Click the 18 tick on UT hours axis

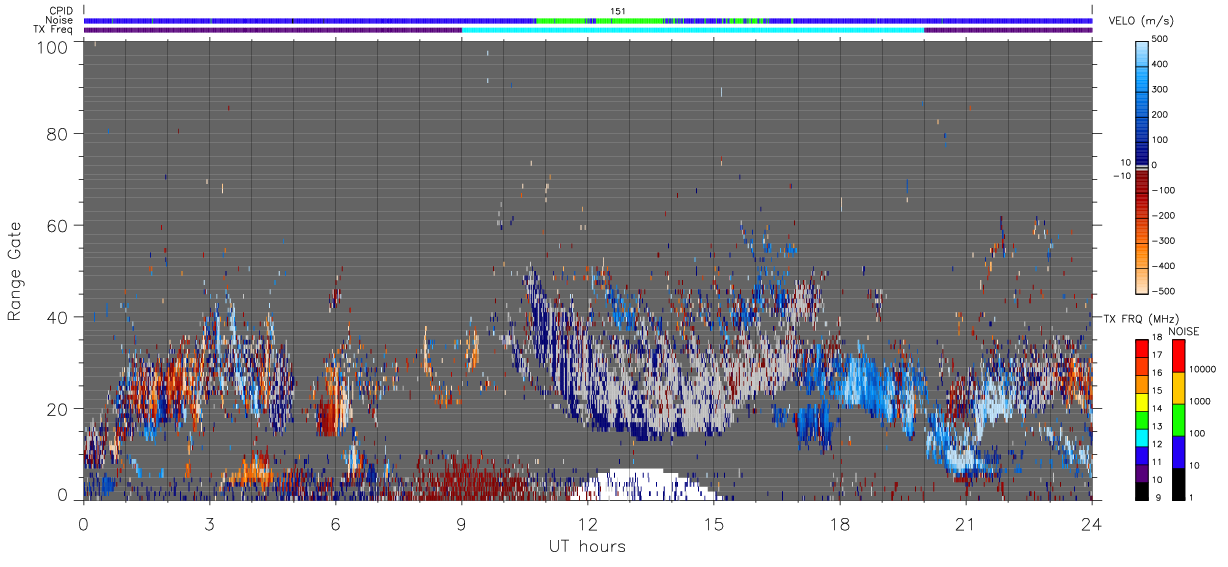(x=840, y=523)
